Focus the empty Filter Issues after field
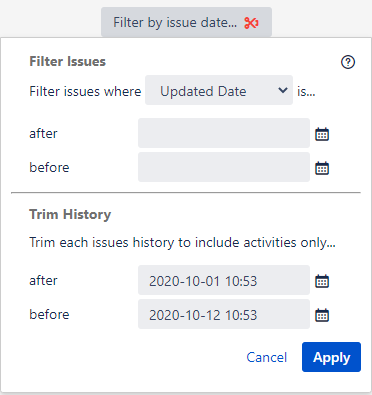The height and width of the screenshot is (395, 372). [x=224, y=133]
